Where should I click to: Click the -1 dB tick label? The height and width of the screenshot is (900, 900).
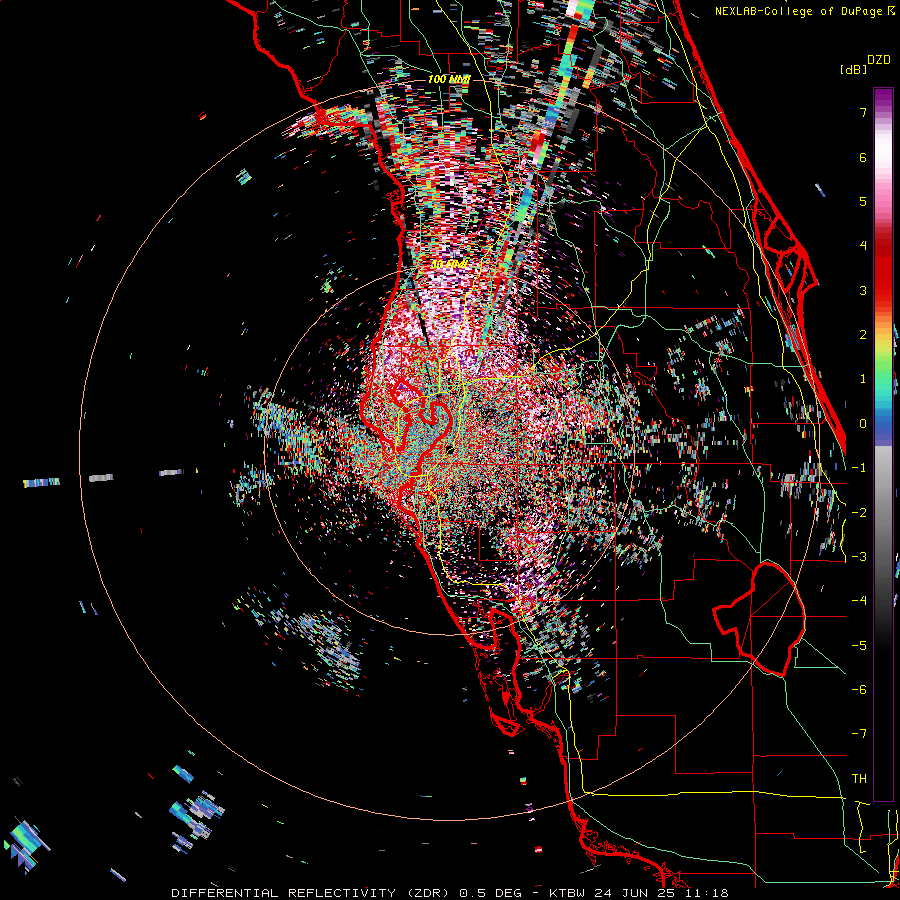coord(859,468)
